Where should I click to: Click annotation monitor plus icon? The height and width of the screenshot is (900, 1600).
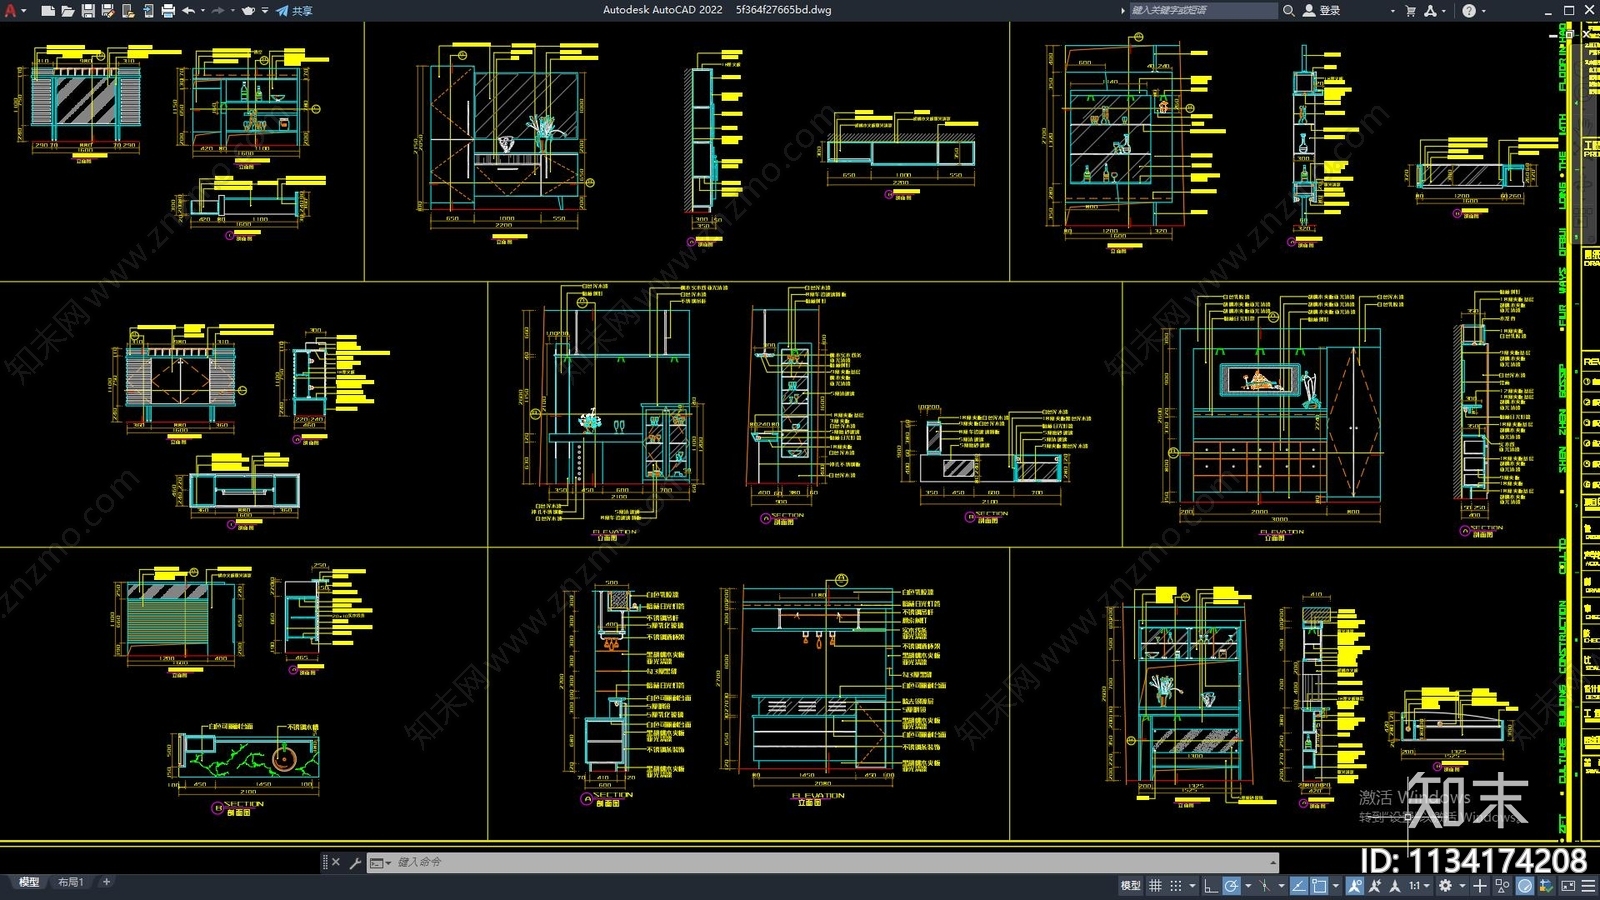point(1480,886)
